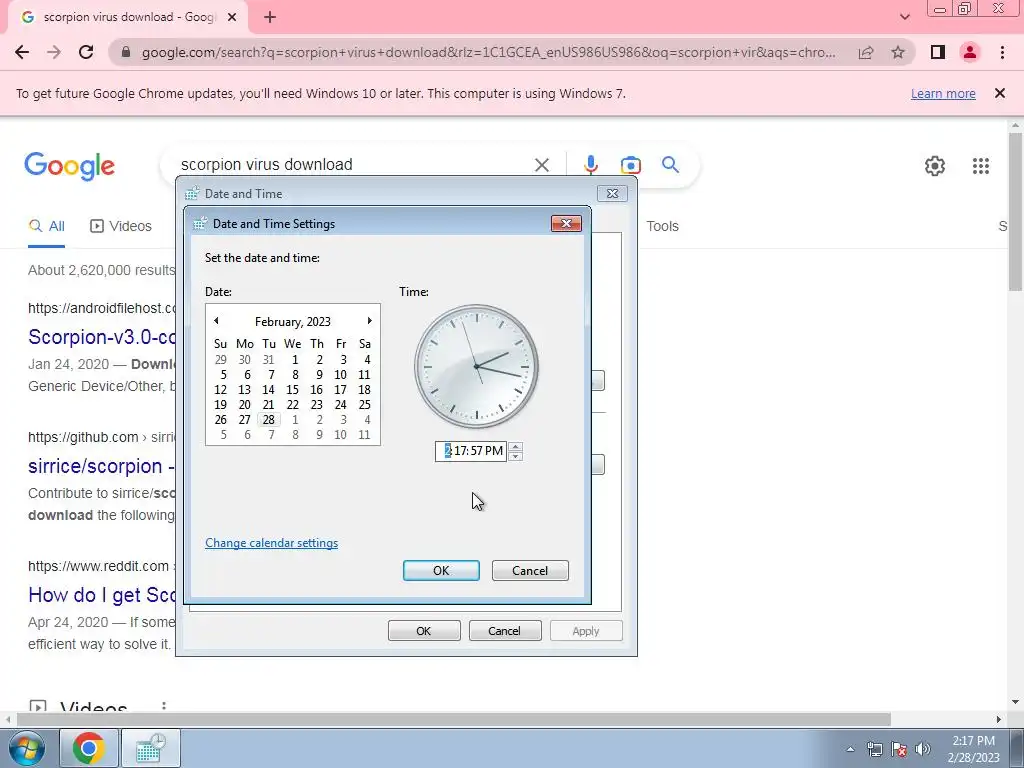Close the Date and Time Settings dialog
Screen dimensions: 1024x768
pos(566,223)
